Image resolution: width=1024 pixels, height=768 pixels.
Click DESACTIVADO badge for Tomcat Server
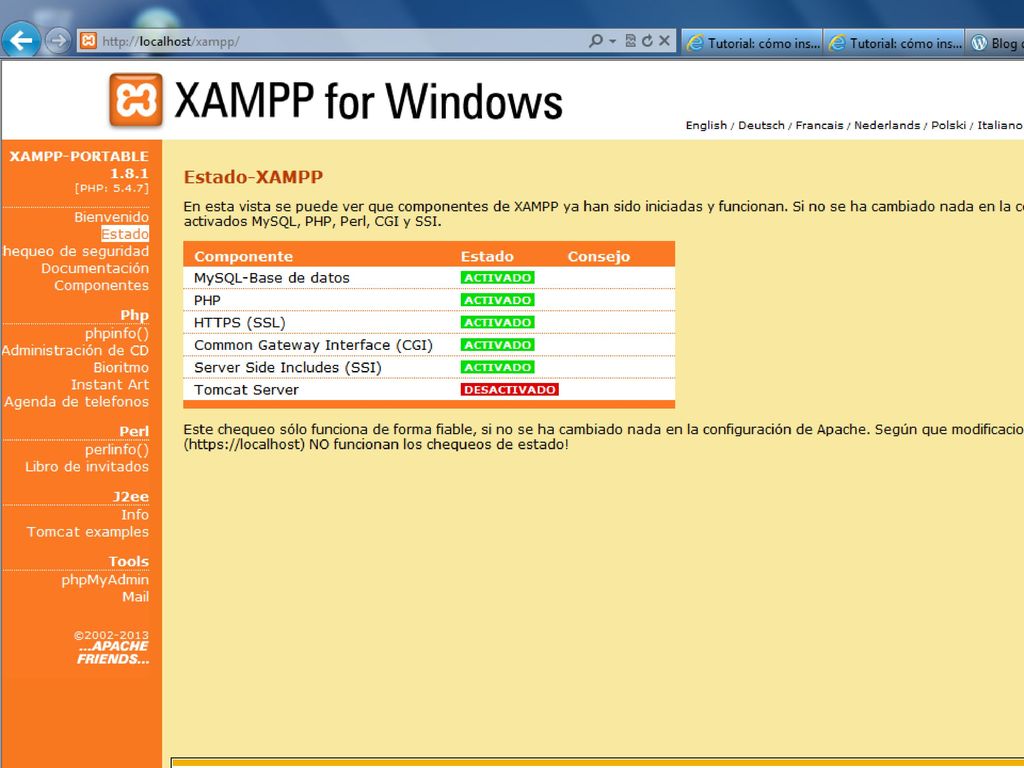[x=509, y=390]
